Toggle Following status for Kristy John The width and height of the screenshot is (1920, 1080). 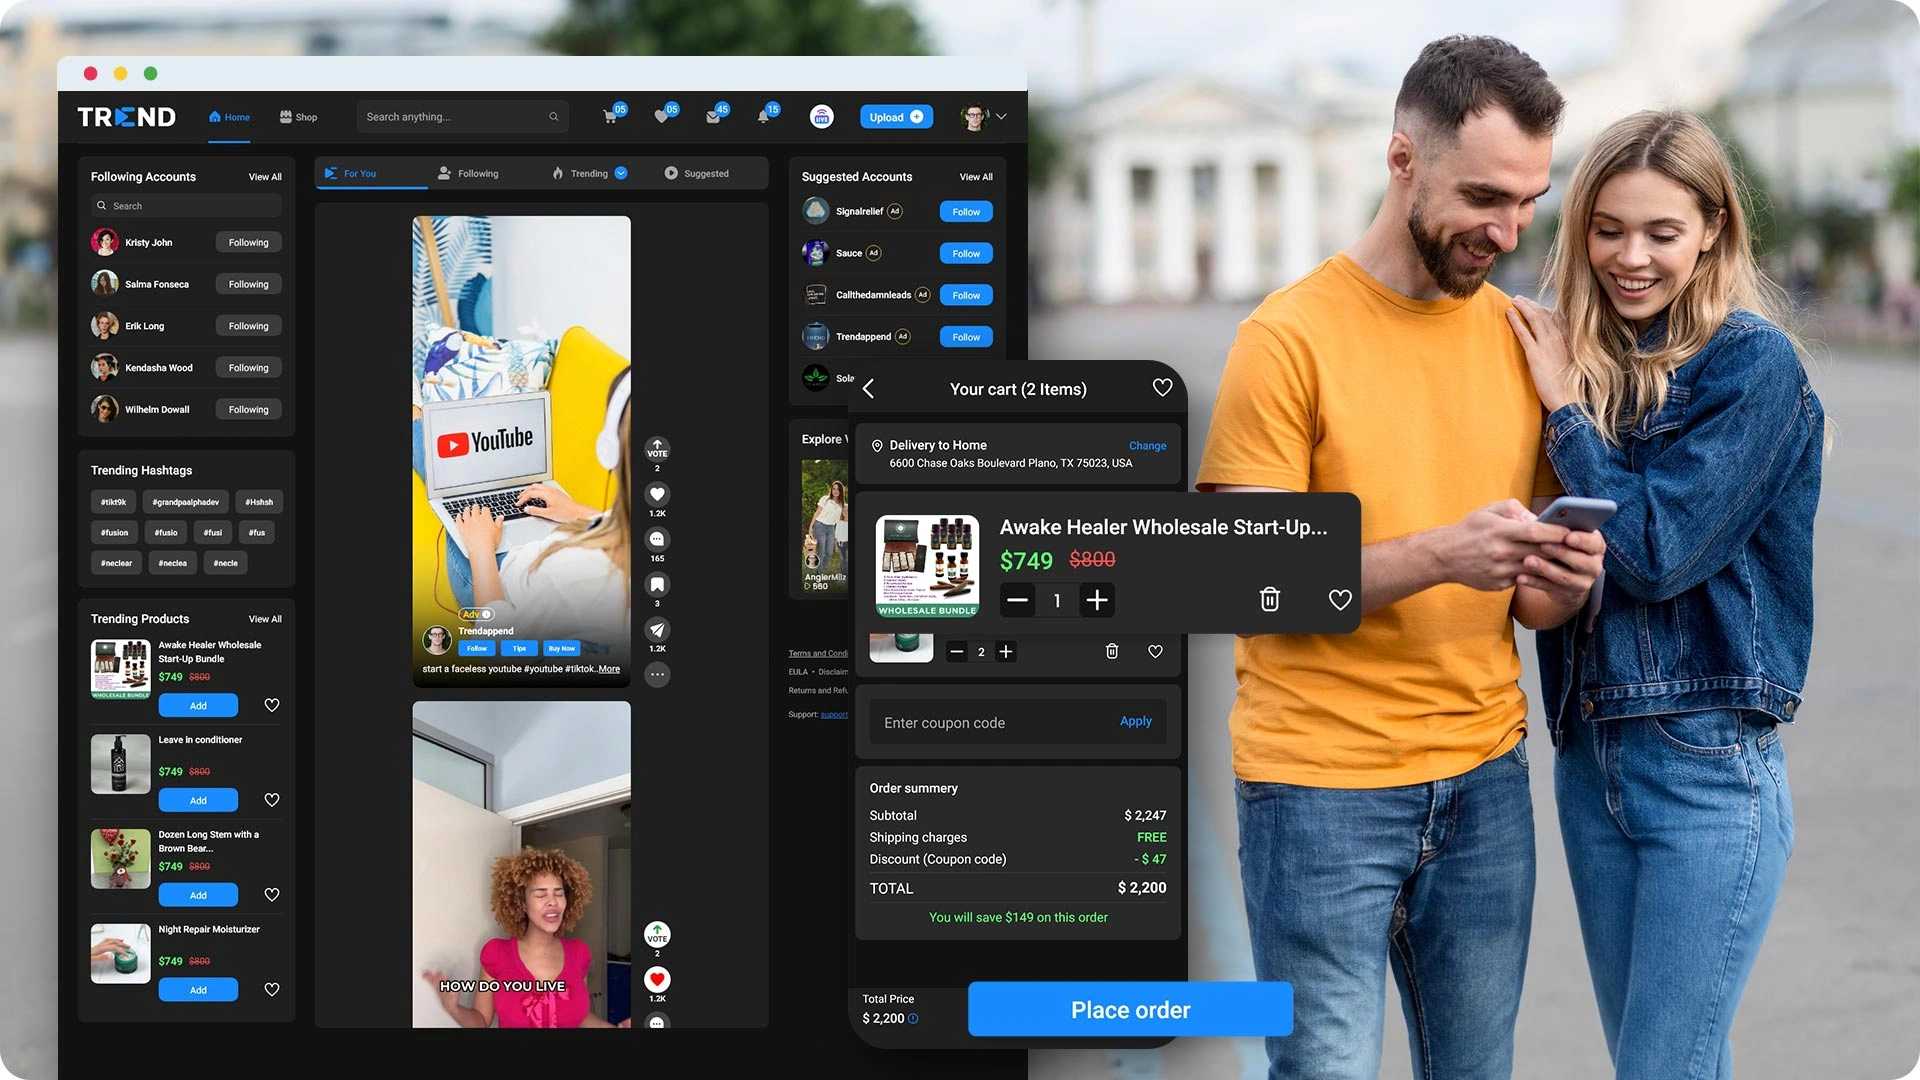pyautogui.click(x=248, y=242)
